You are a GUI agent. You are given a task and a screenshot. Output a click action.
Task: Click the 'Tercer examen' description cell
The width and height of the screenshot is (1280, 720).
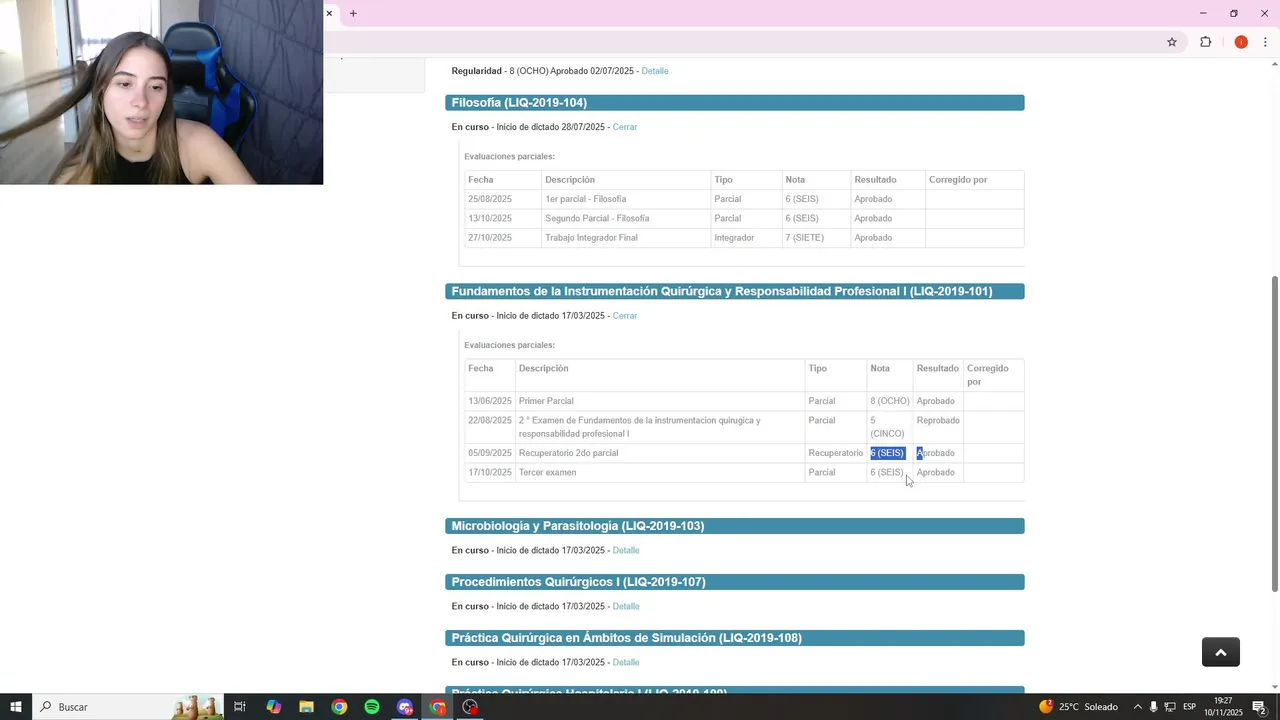pyautogui.click(x=660, y=473)
